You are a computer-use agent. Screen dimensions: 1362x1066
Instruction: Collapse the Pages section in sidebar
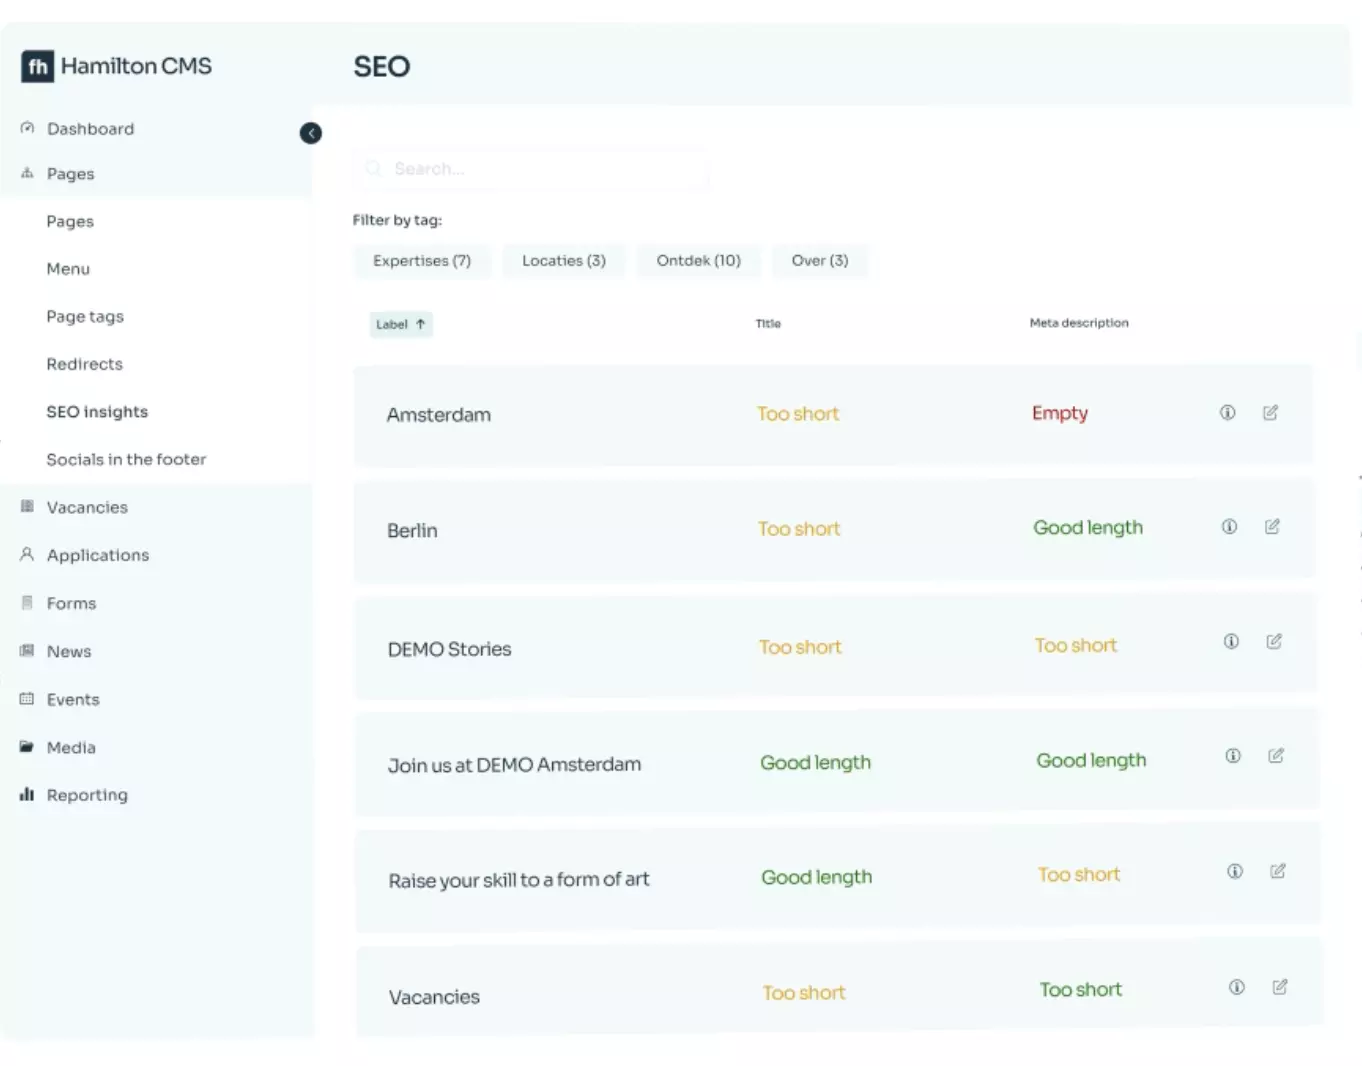coord(70,174)
